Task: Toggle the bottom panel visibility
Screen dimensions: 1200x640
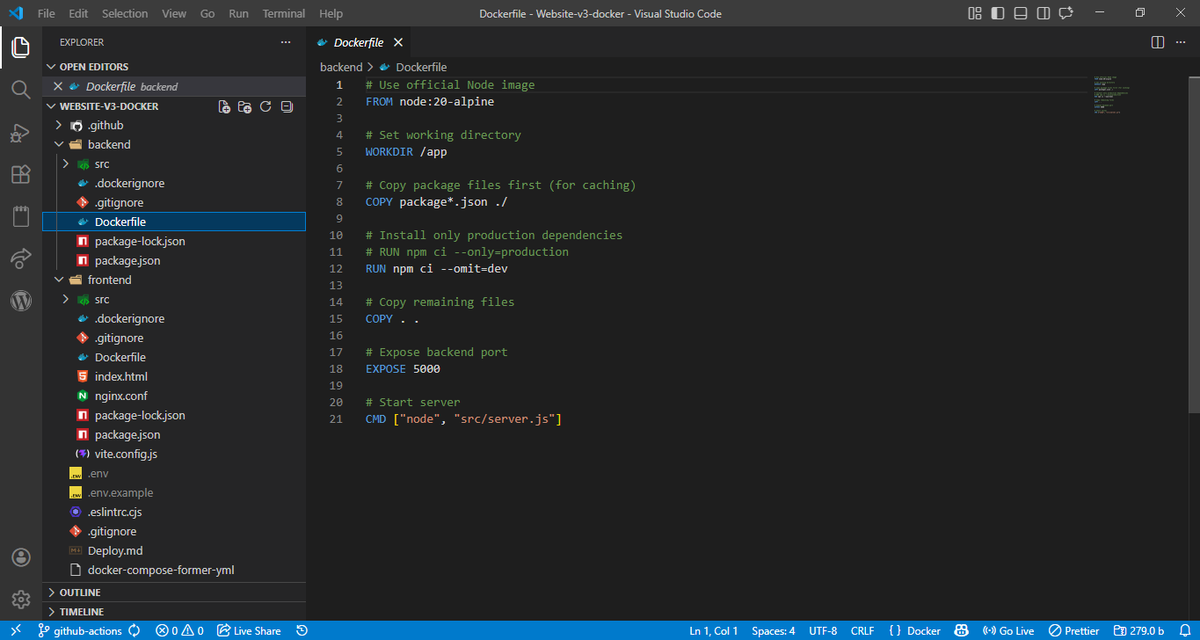Action: pyautogui.click(x=1021, y=13)
